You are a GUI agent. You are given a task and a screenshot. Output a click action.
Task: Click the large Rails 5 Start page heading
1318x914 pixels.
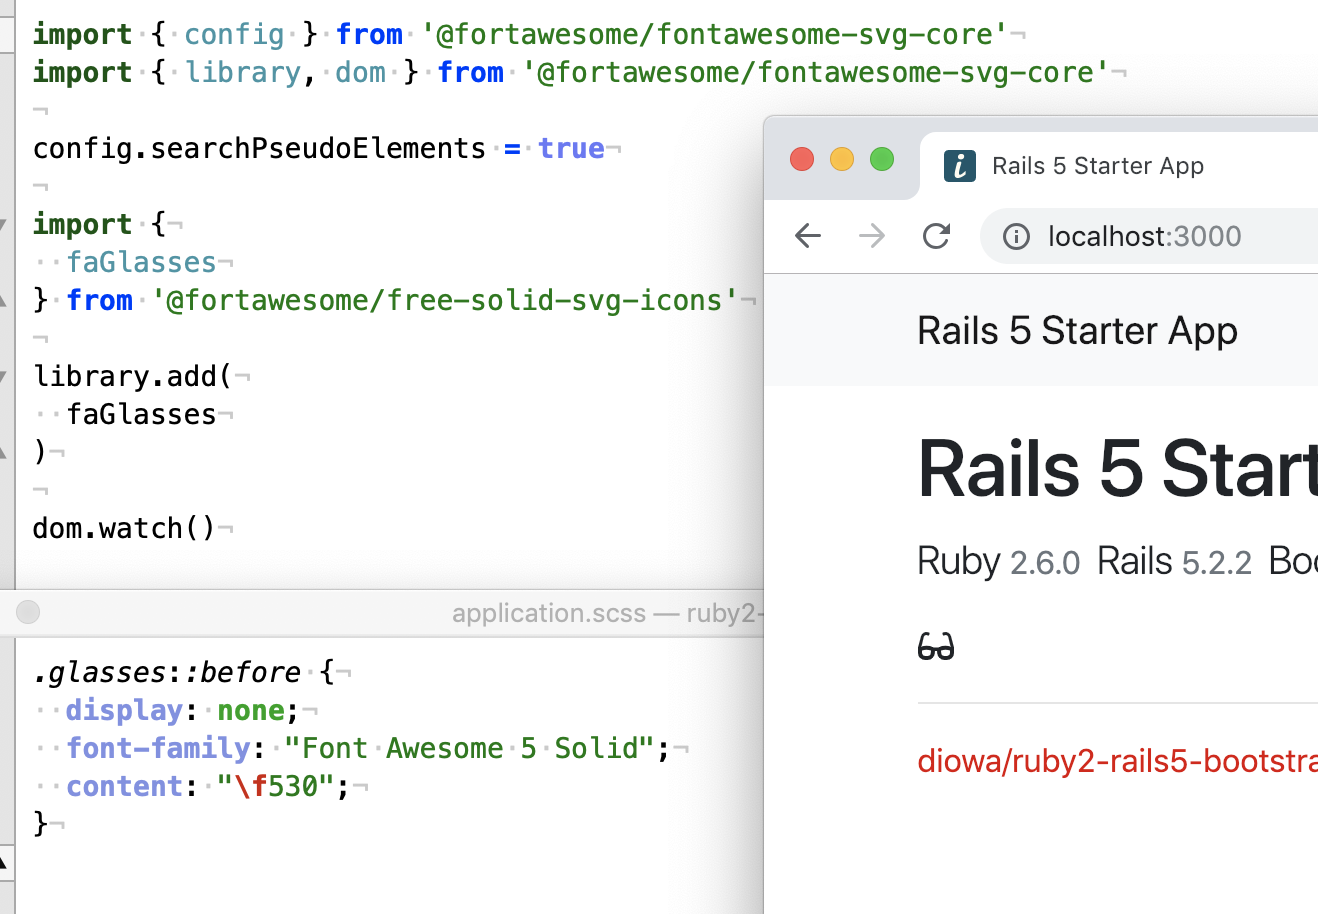coord(1117,468)
